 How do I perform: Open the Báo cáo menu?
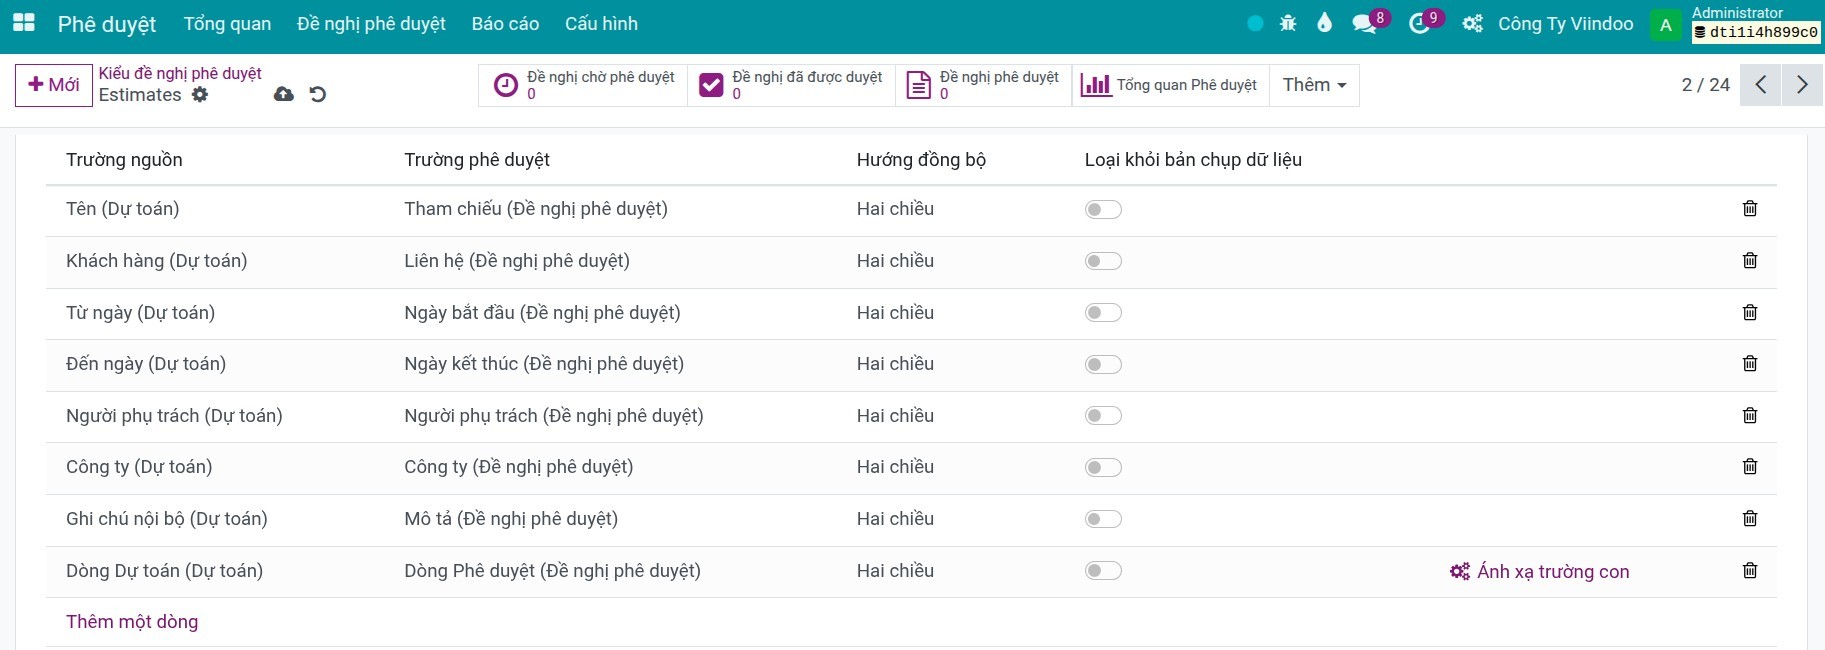tap(505, 24)
